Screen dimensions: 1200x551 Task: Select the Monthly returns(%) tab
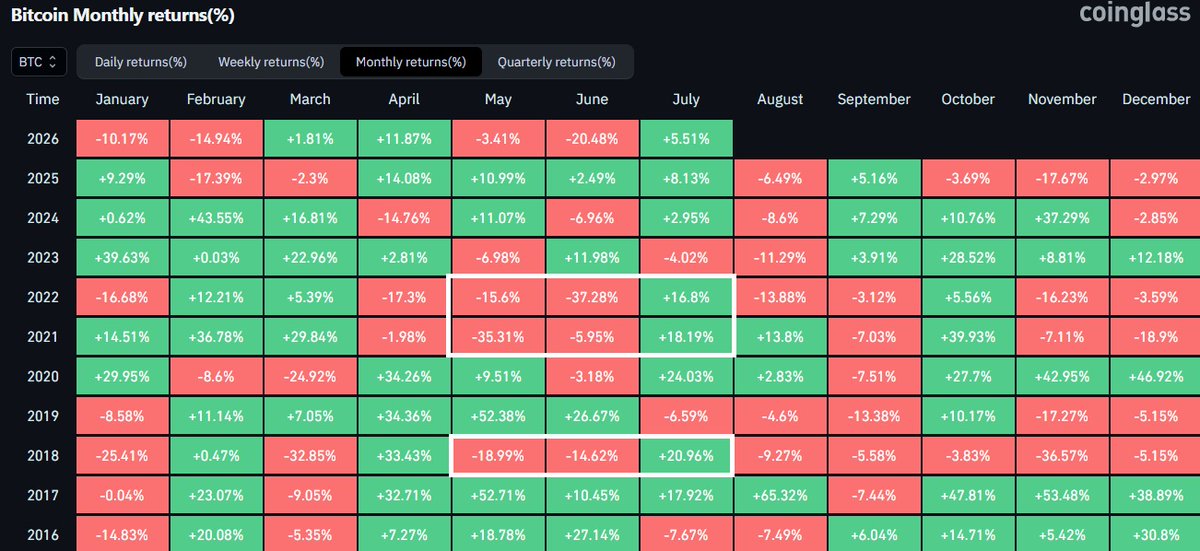tap(411, 62)
